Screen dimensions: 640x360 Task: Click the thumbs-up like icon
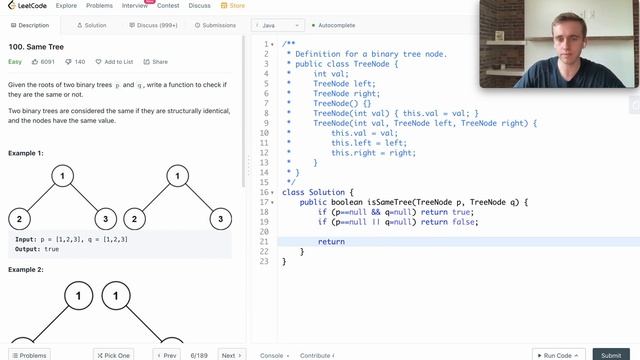35,62
